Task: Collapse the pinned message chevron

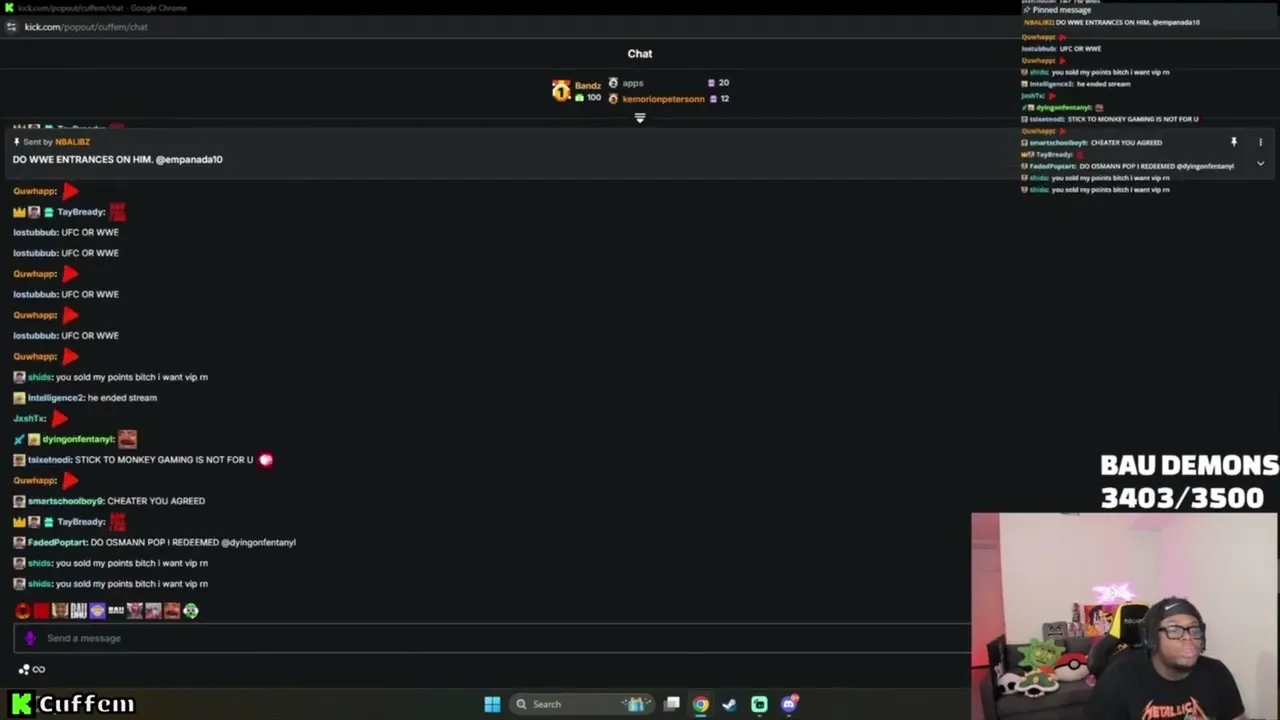Action: point(1260,163)
